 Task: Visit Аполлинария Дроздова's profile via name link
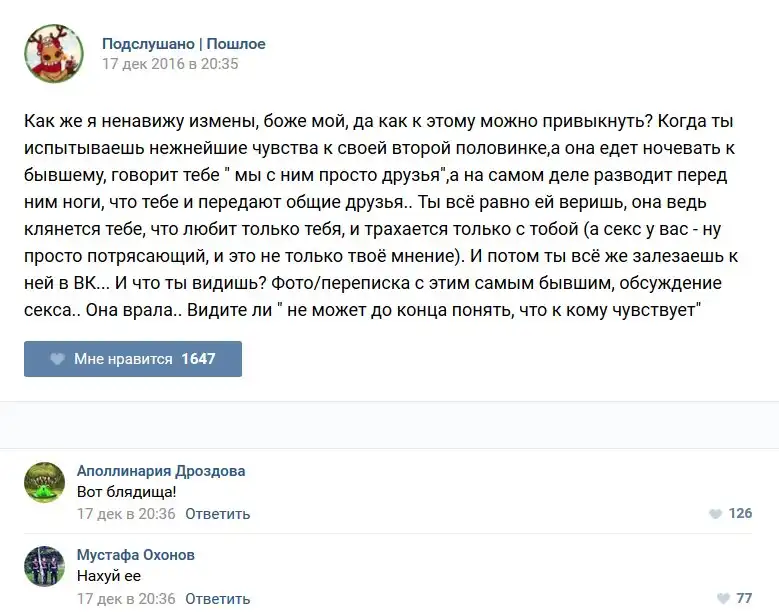pyautogui.click(x=161, y=471)
